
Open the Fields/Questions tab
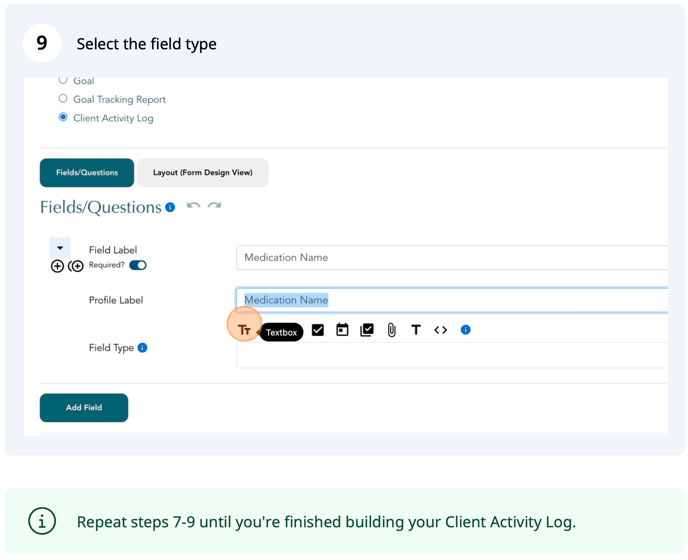coord(87,172)
